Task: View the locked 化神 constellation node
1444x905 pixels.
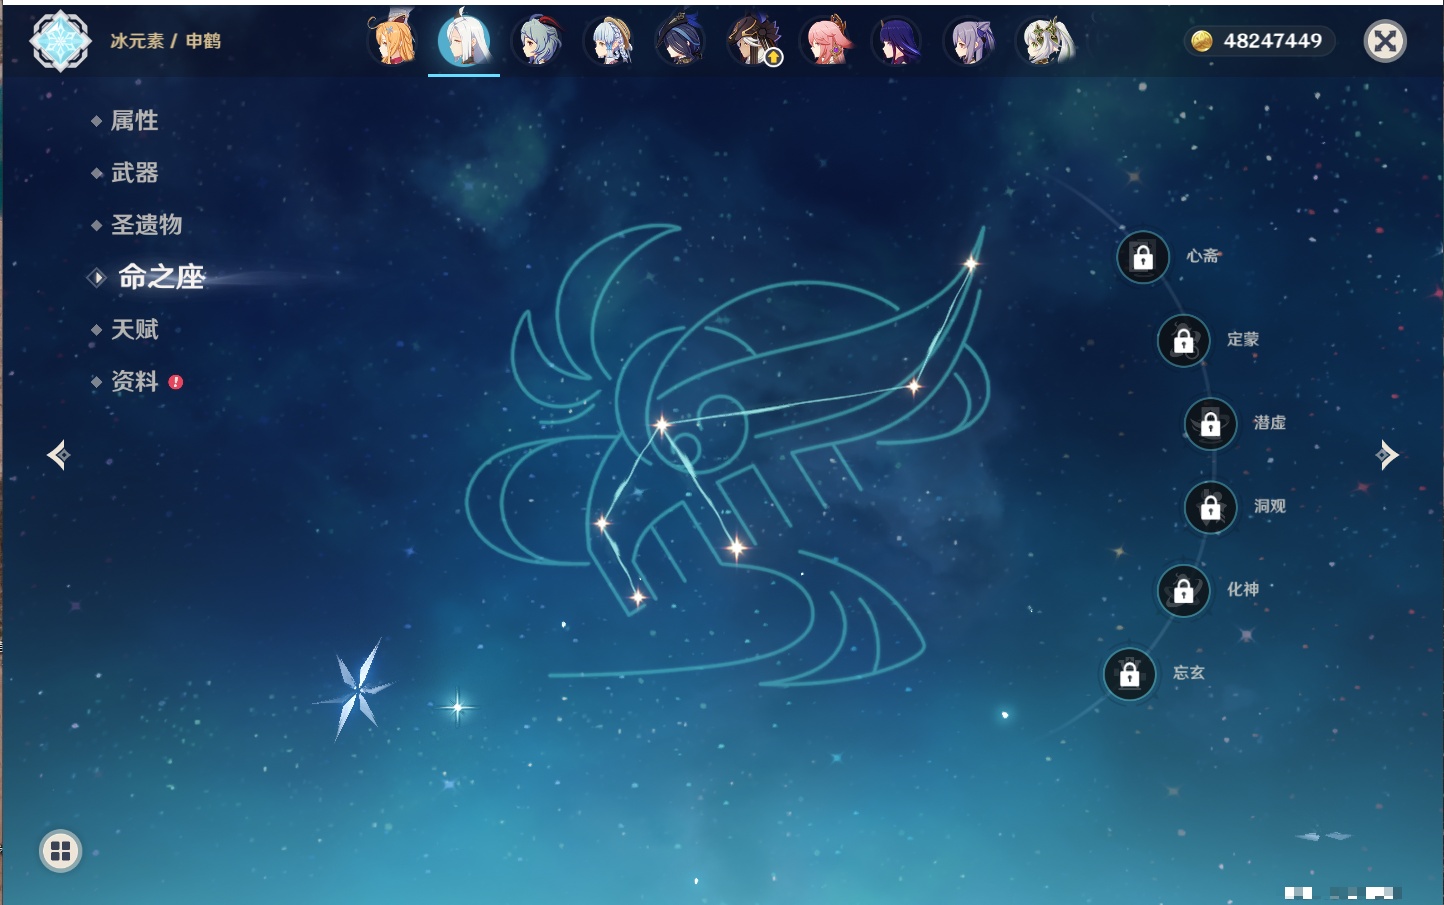Action: pos(1183,591)
